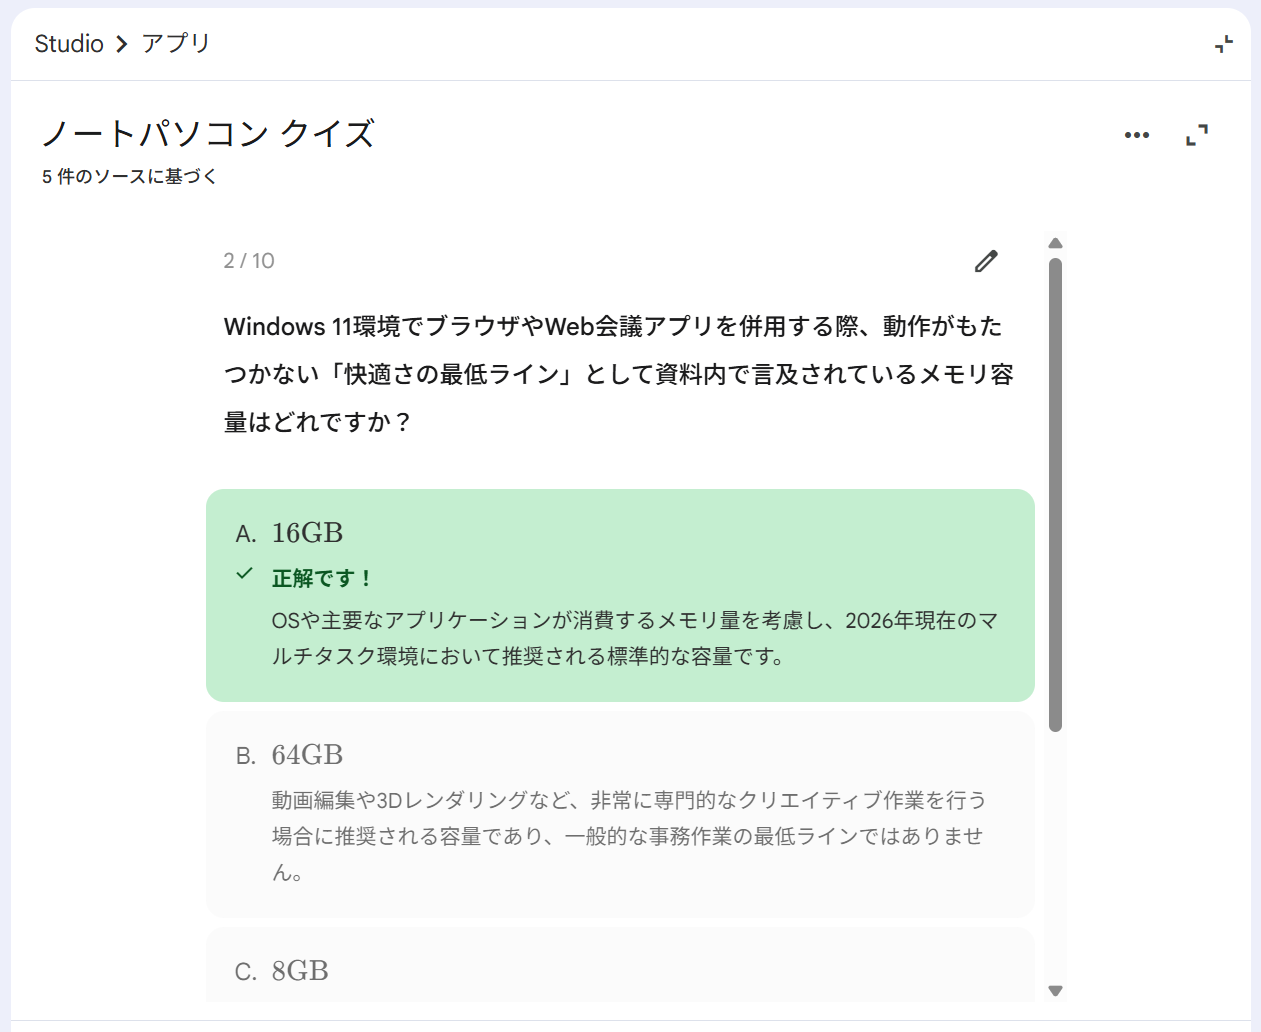
Task: Select answer option A. 16GB
Action: tap(620, 595)
